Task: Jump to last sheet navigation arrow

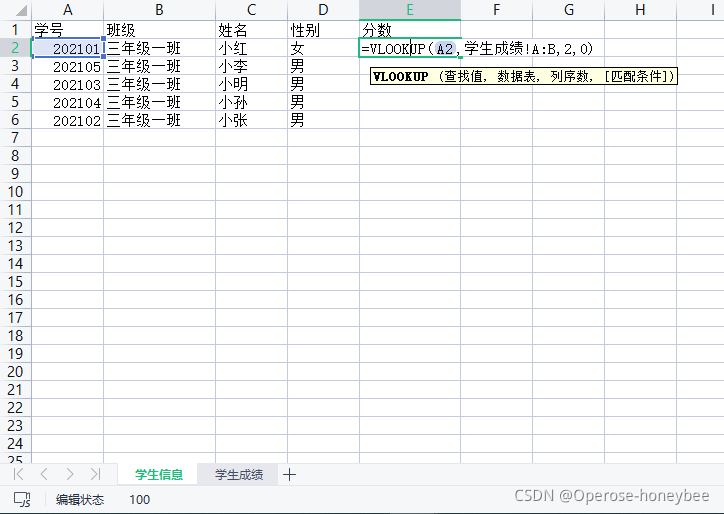Action: (x=96, y=474)
